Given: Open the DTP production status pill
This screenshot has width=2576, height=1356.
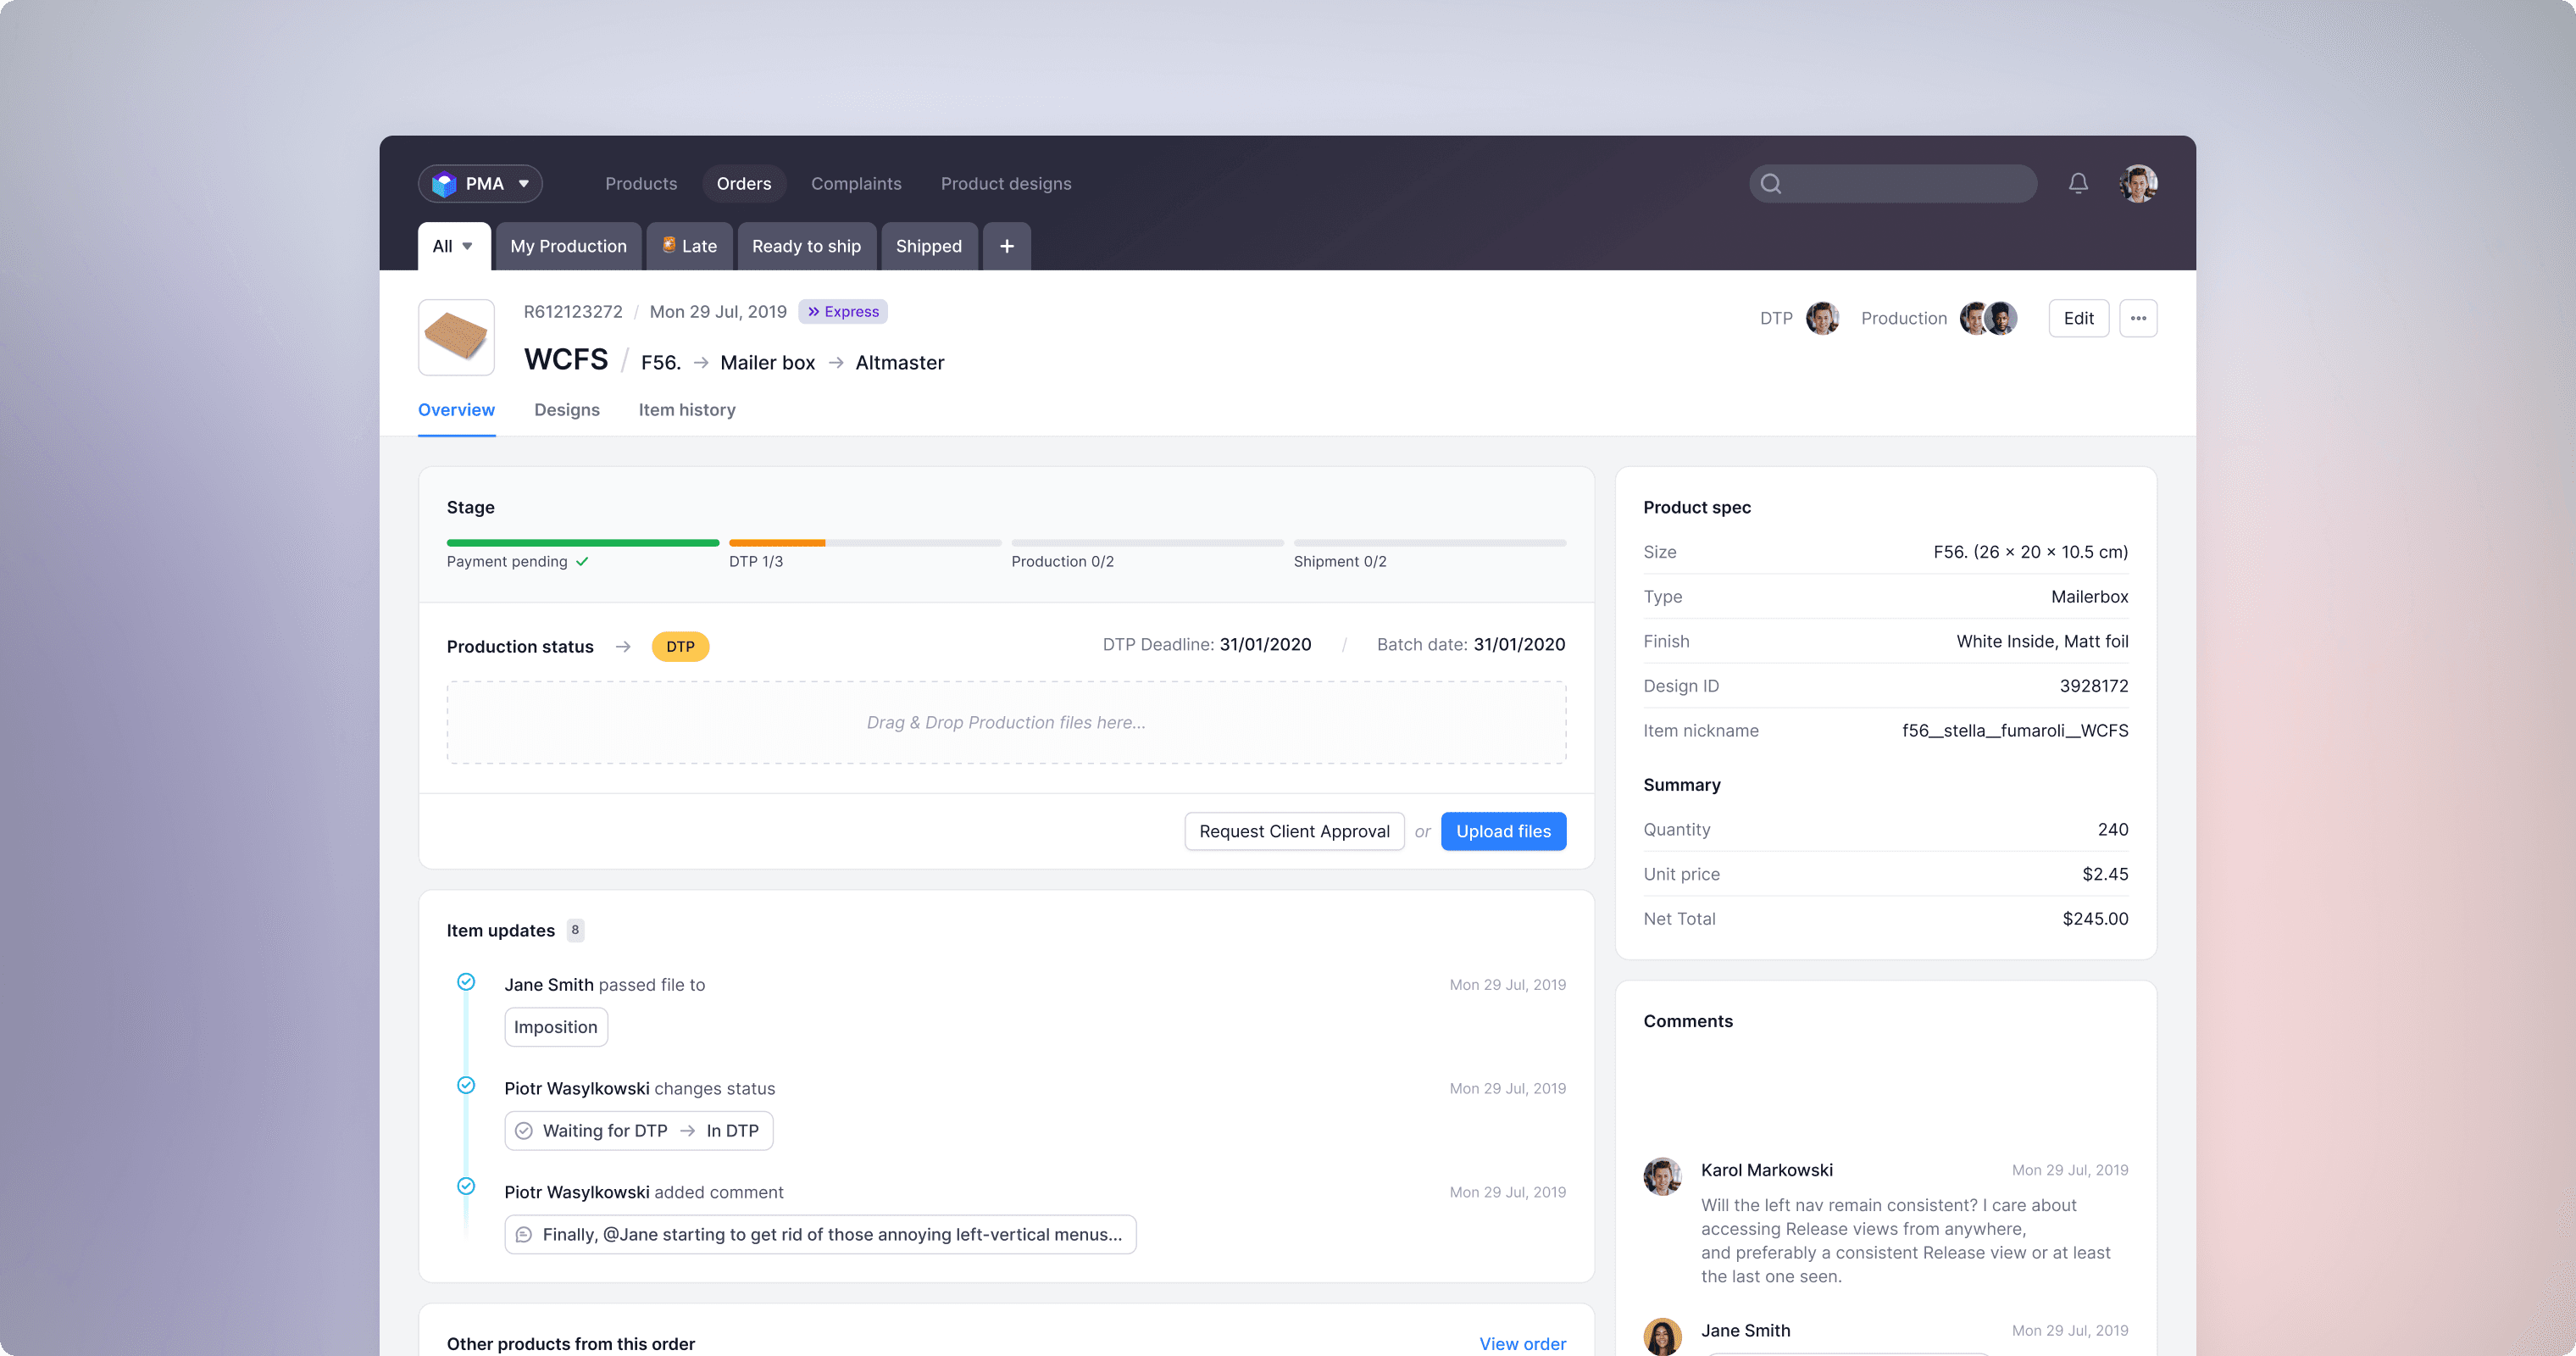Looking at the screenshot, I should coord(680,646).
